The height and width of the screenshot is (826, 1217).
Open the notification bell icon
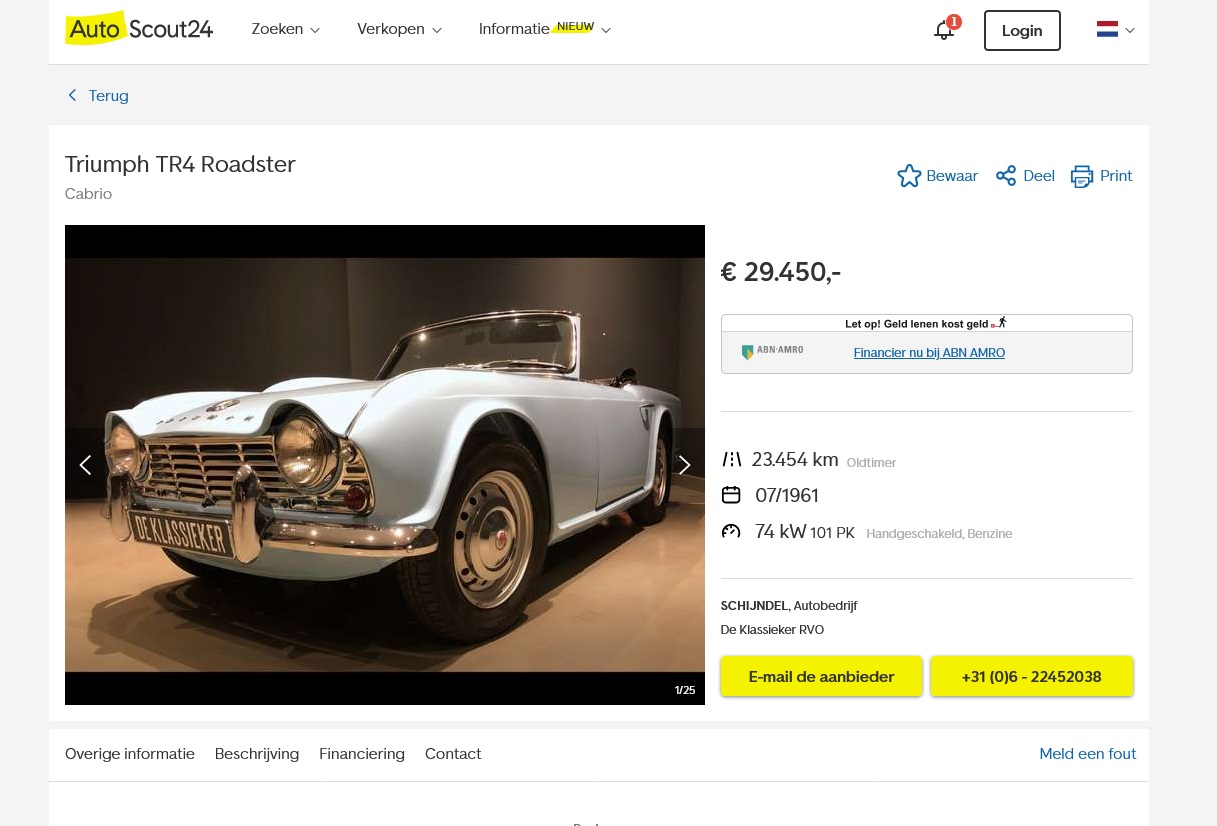[x=943, y=30]
